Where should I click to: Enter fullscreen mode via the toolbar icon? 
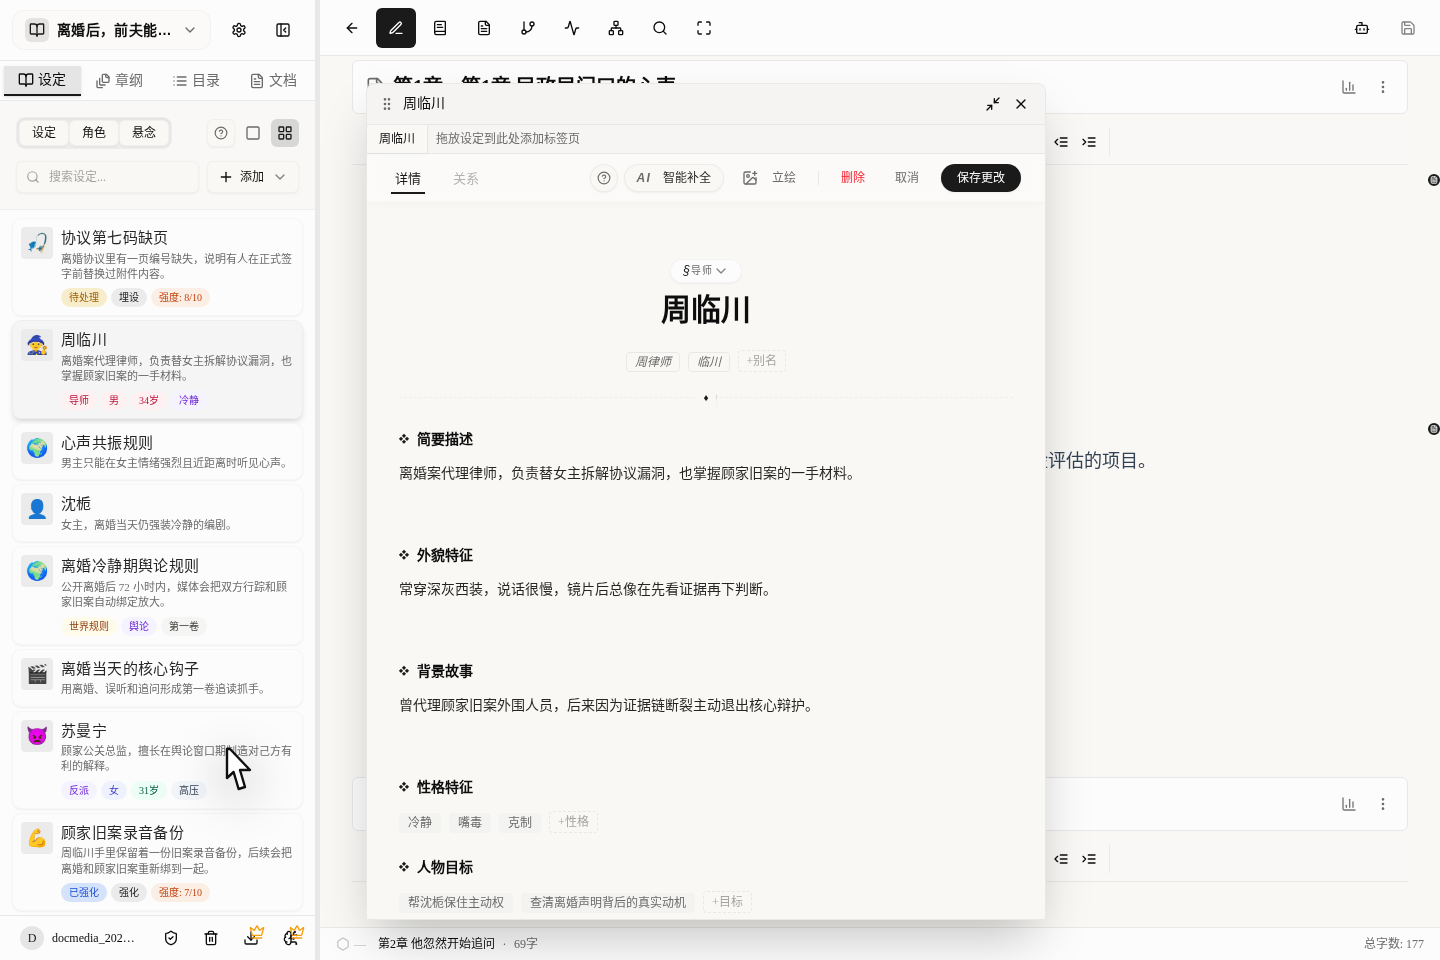(x=703, y=28)
